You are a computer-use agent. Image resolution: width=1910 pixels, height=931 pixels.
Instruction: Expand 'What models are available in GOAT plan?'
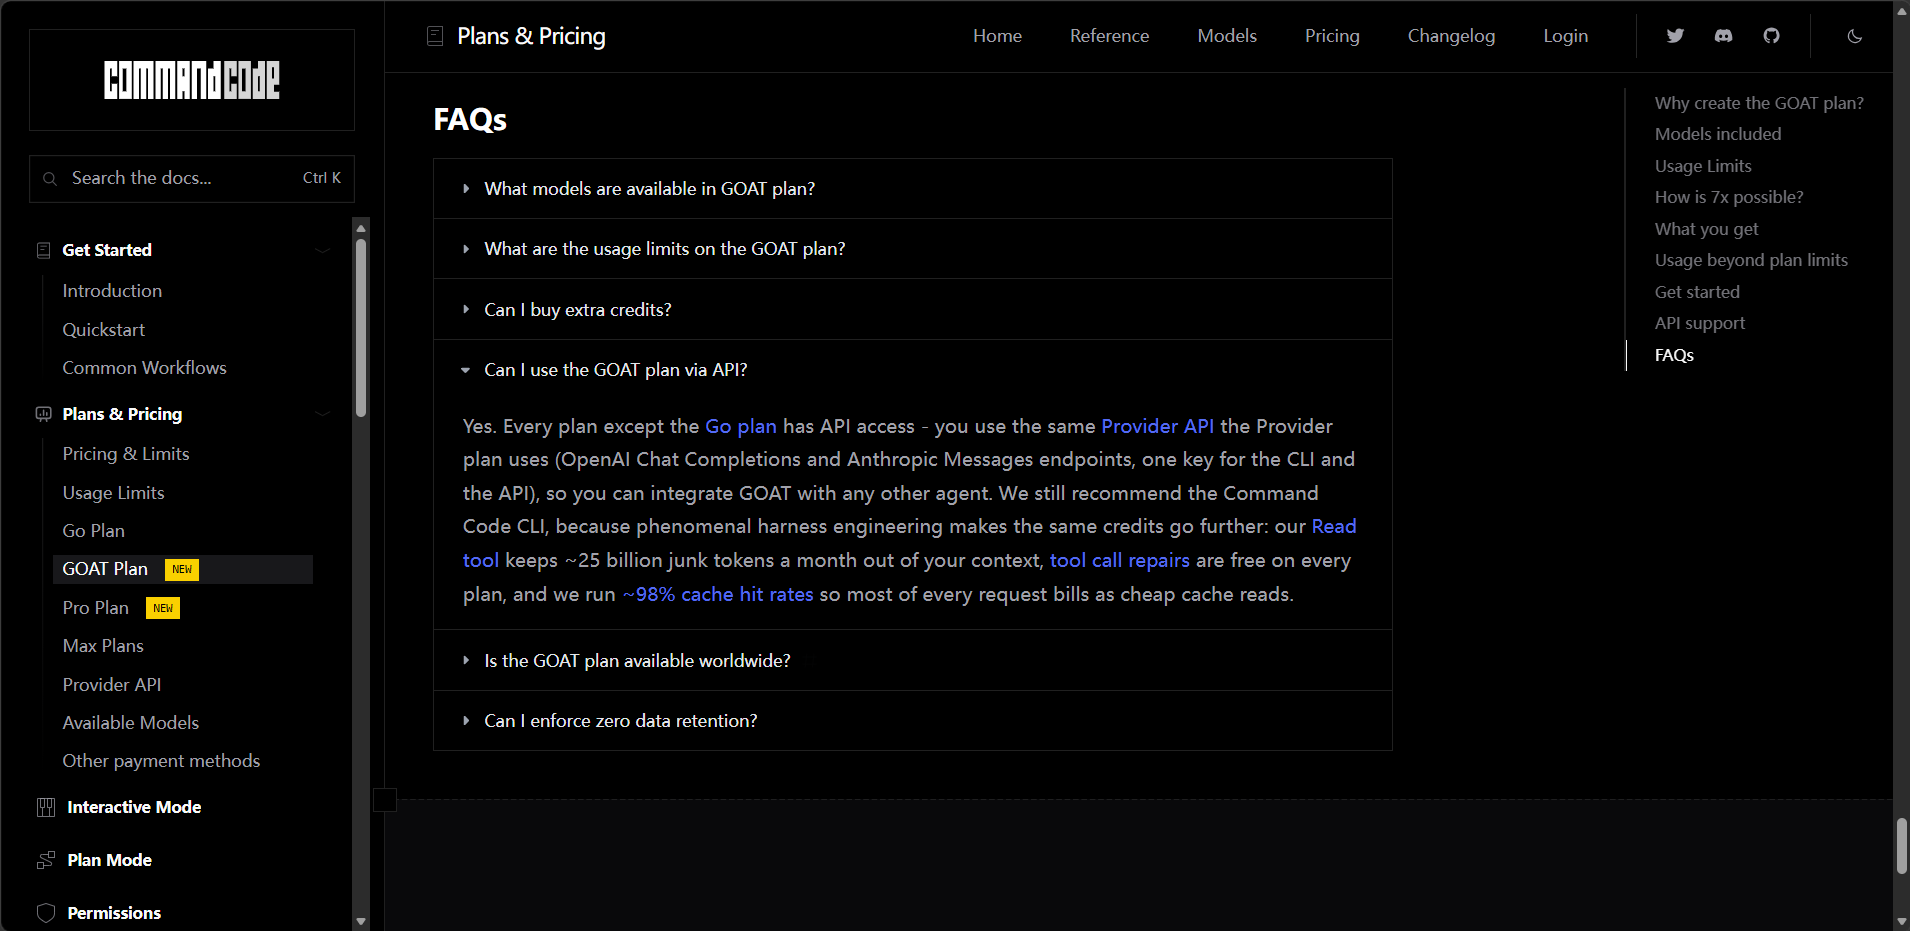tap(912, 189)
